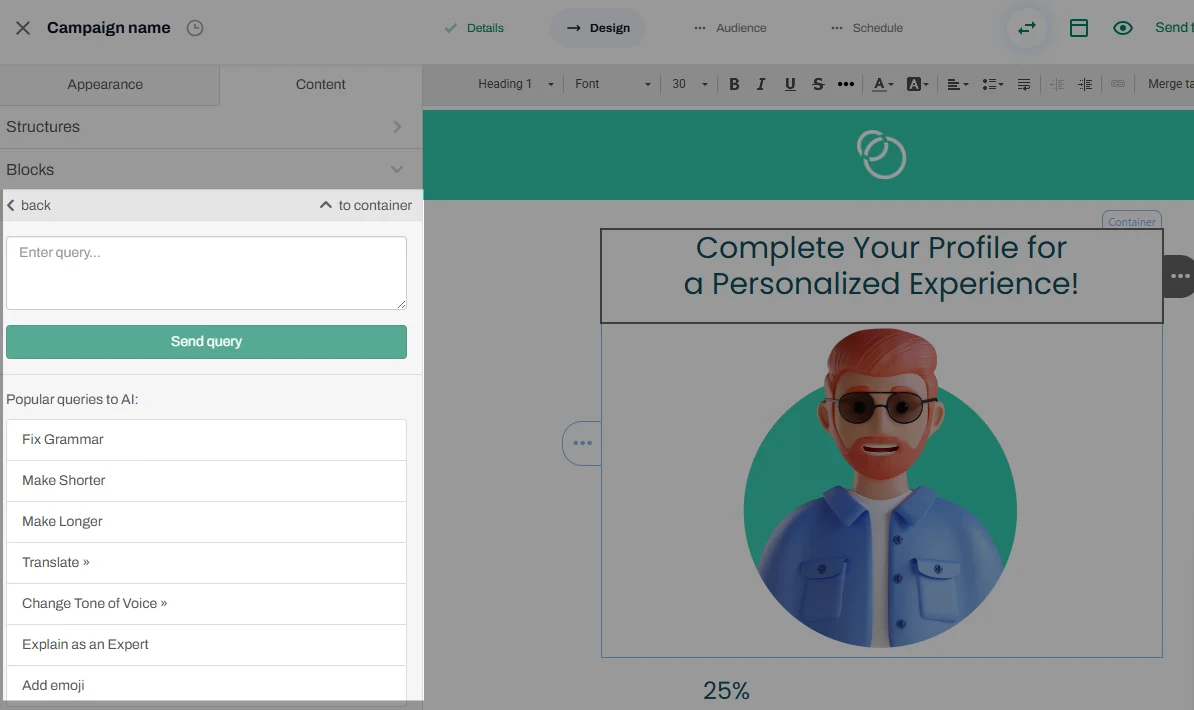Click decrease indent icon
Screen dimensions: 1194x710
[1057, 85]
